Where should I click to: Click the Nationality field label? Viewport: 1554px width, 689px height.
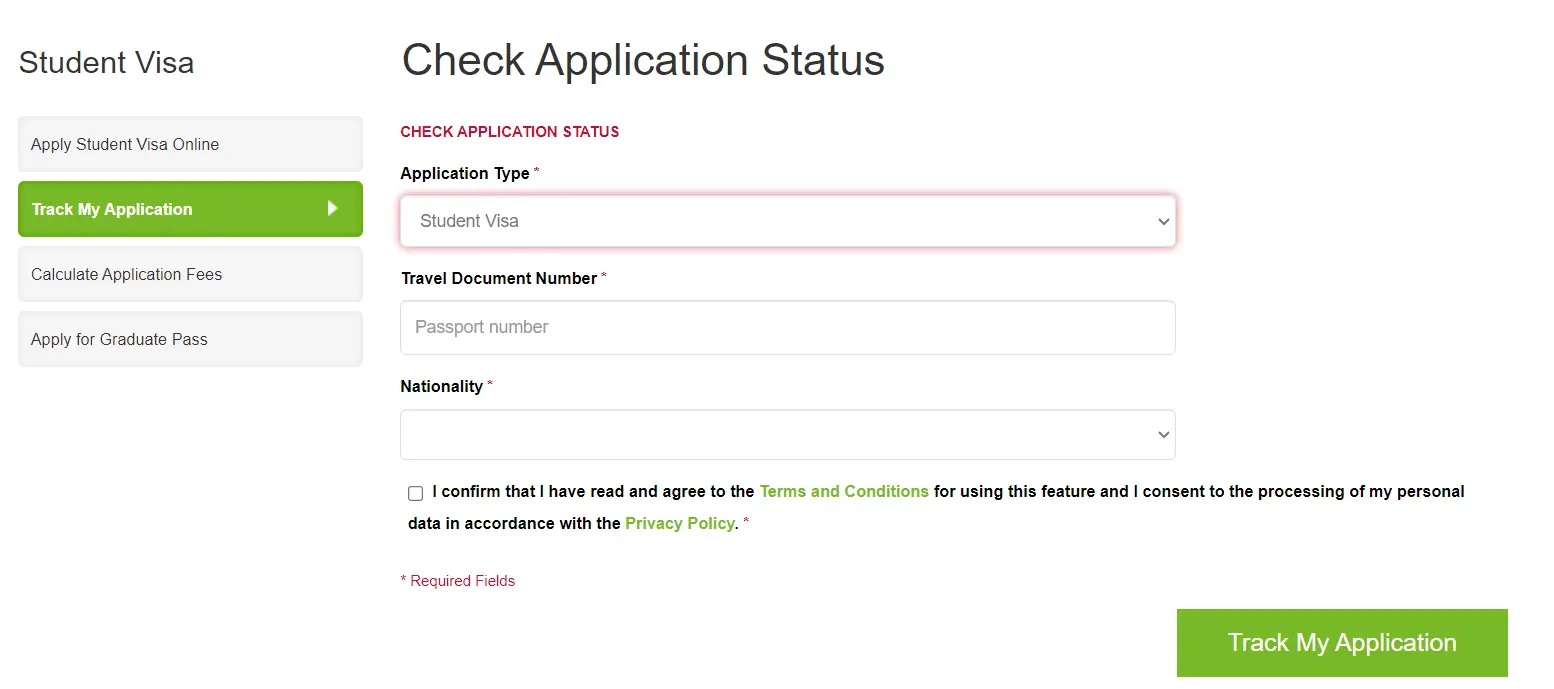[x=442, y=386]
